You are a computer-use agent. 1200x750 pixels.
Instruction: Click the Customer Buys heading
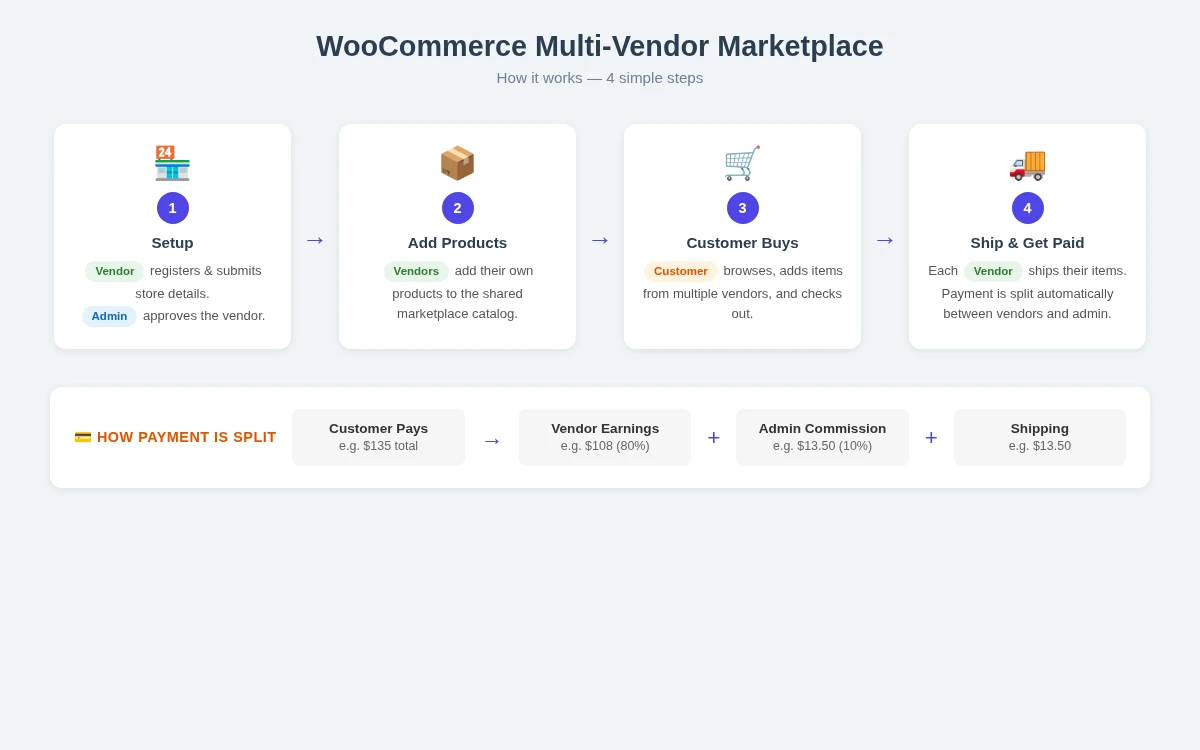click(742, 243)
